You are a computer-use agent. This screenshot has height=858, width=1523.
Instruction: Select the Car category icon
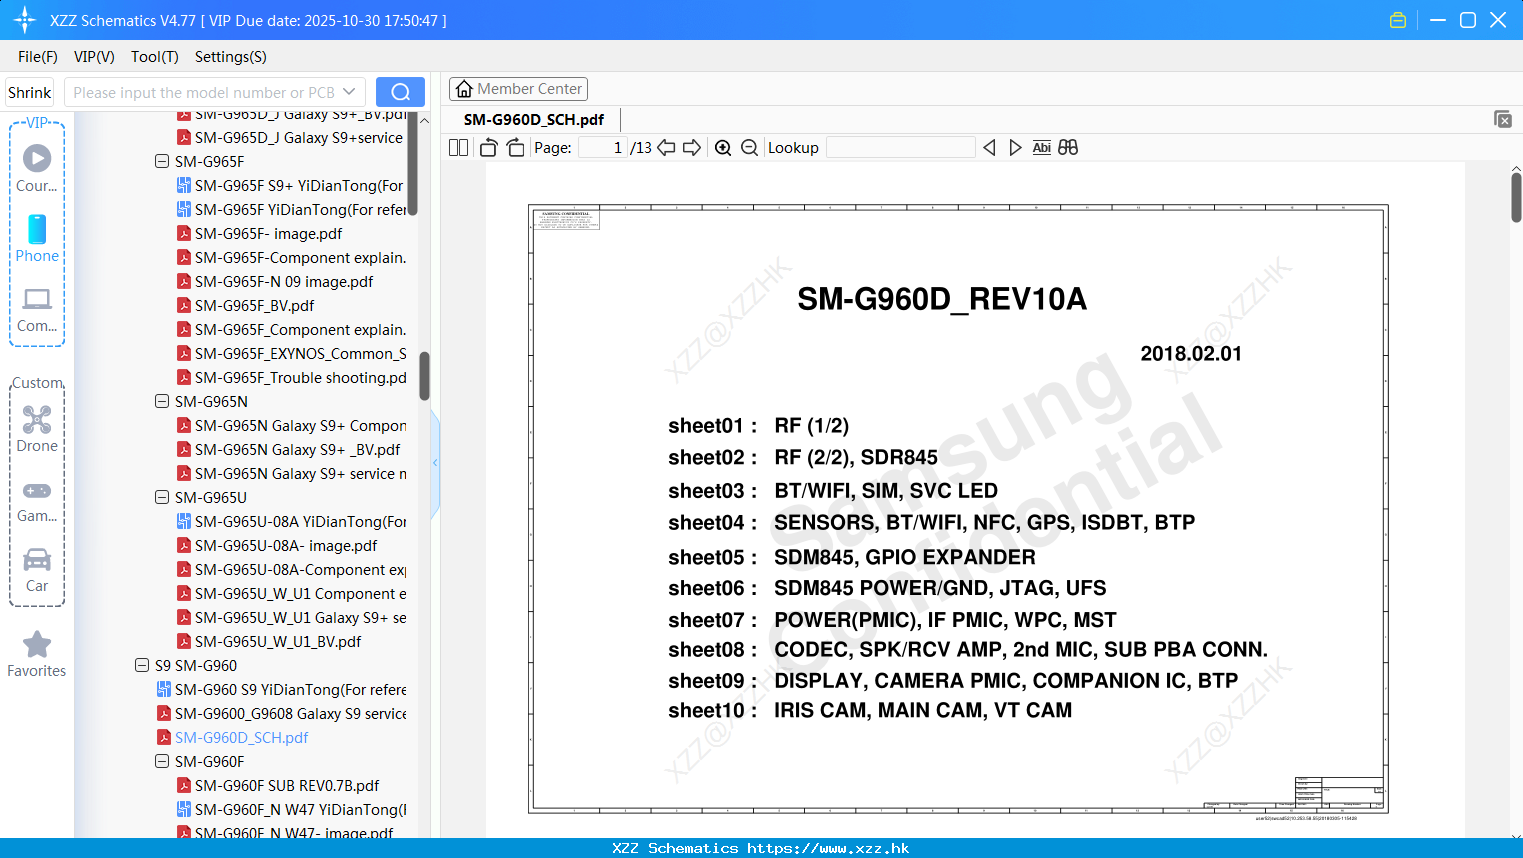click(37, 569)
